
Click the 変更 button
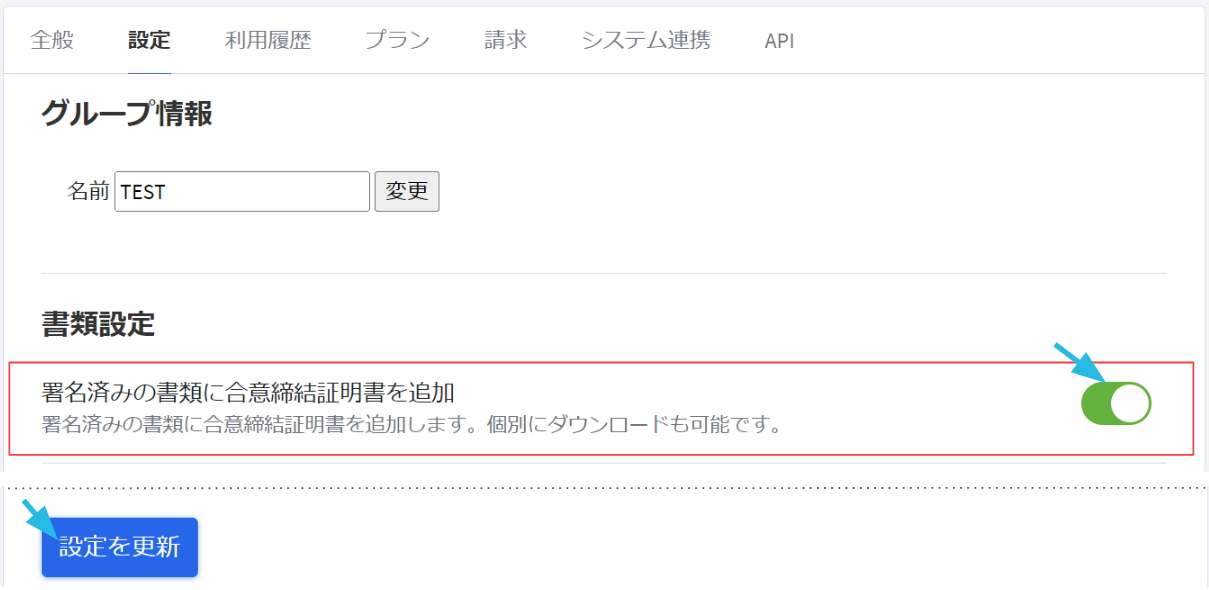tap(407, 191)
